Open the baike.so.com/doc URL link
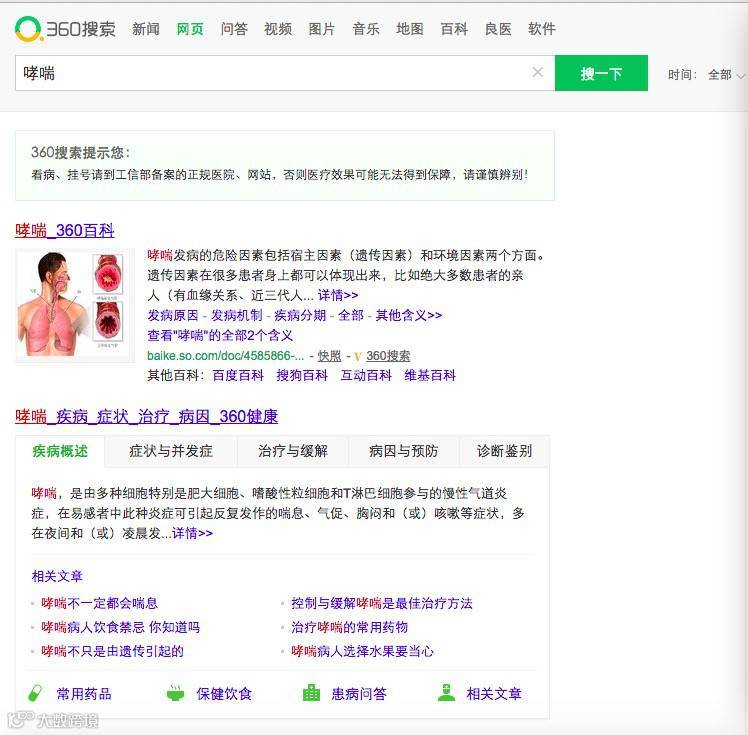 [225, 356]
